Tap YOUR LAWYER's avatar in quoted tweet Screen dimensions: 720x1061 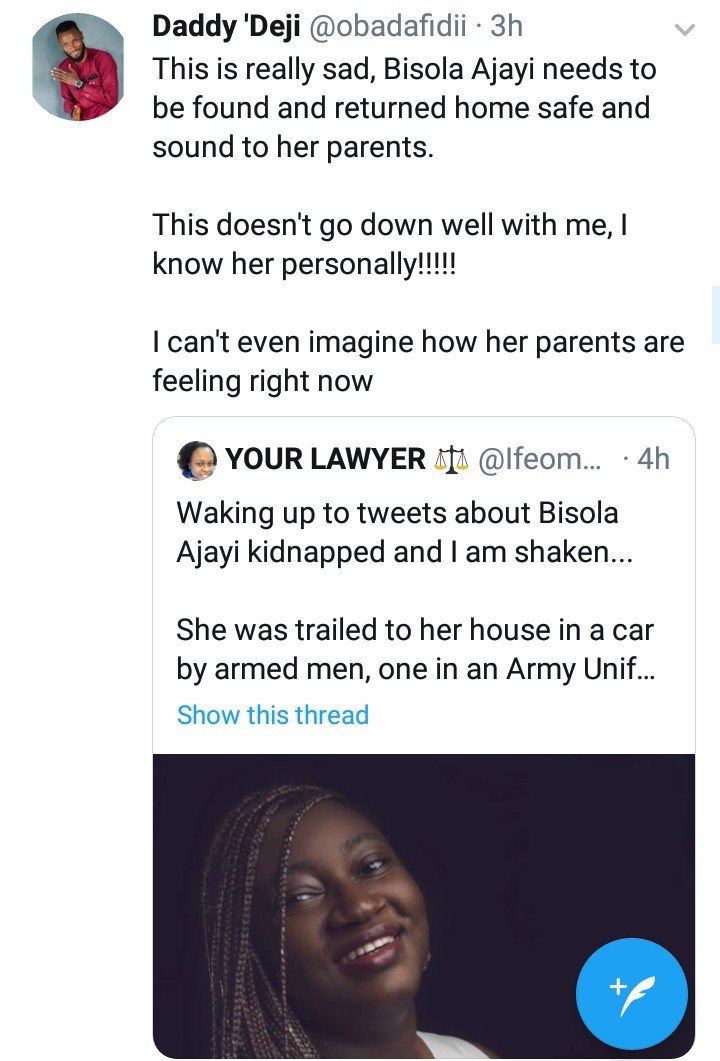pyautogui.click(x=197, y=460)
